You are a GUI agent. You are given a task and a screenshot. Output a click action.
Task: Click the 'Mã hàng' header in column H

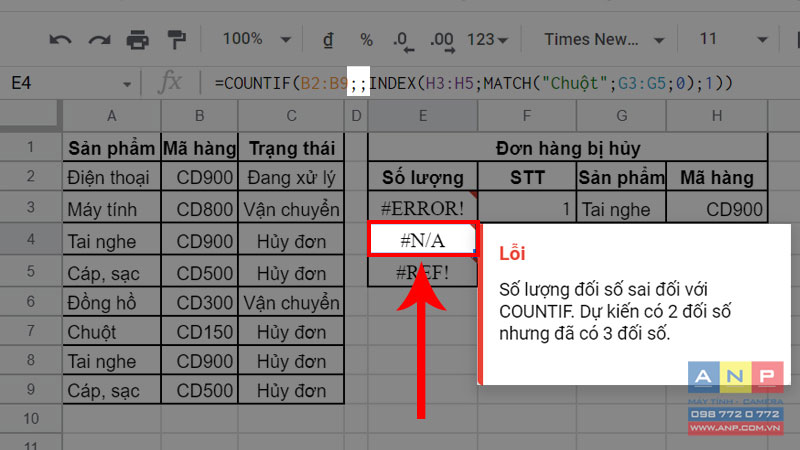717,178
